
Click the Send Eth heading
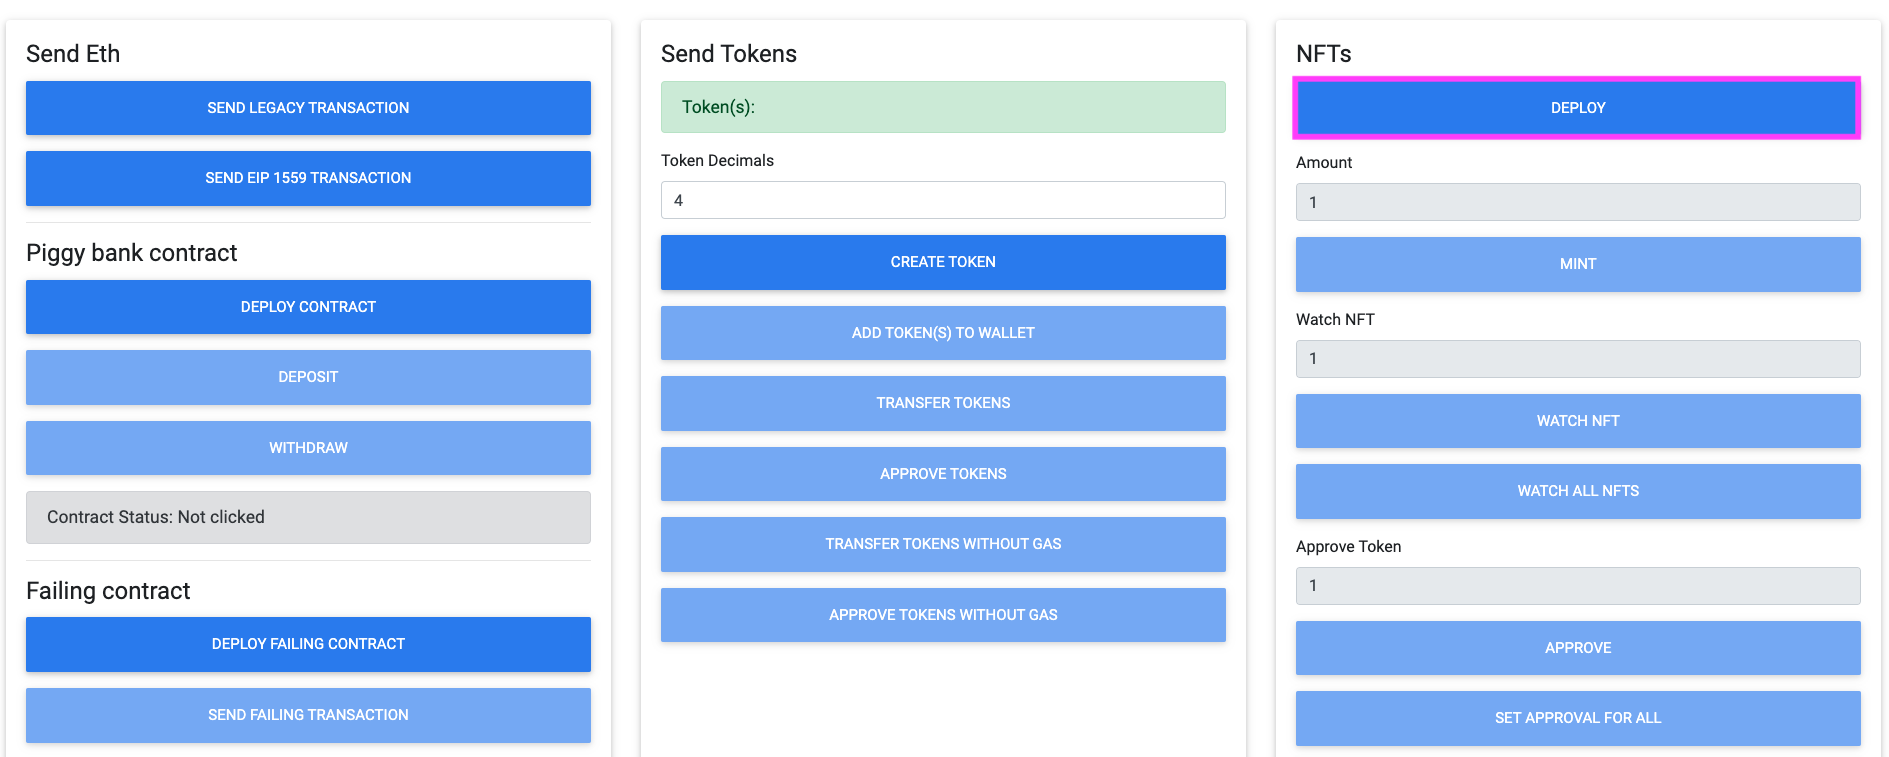[73, 54]
